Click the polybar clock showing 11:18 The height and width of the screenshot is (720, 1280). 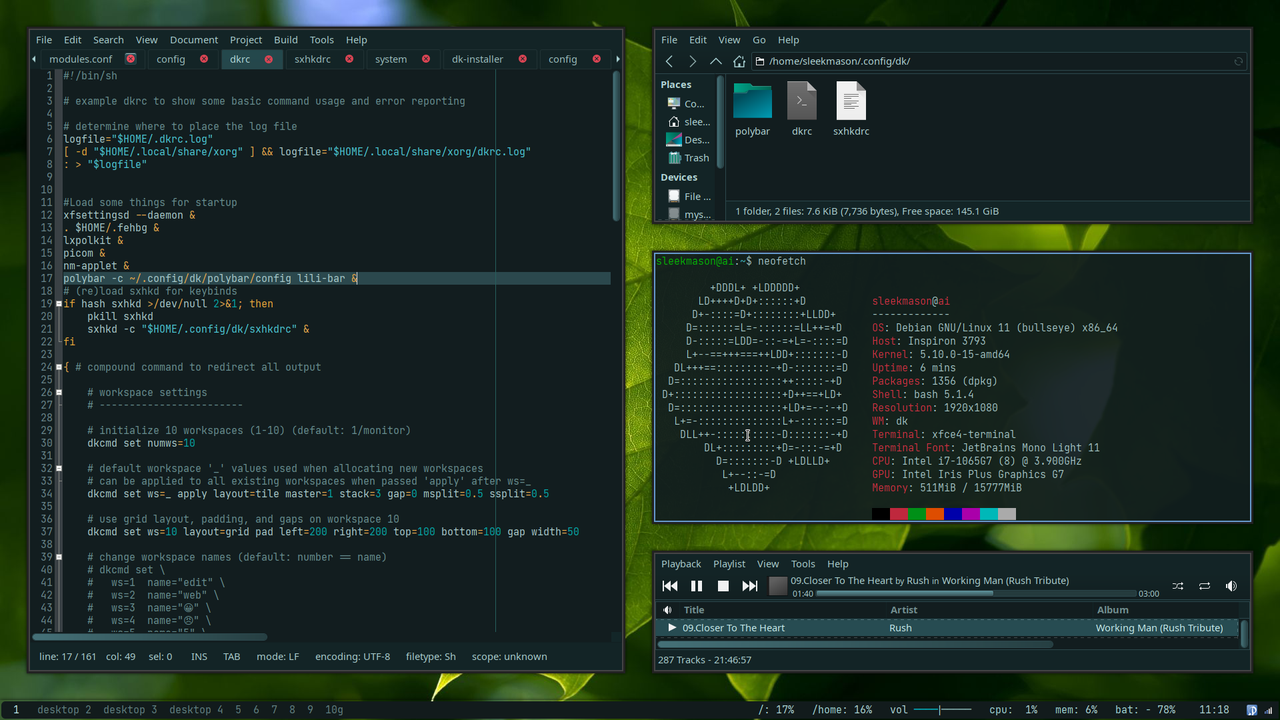tap(1213, 710)
